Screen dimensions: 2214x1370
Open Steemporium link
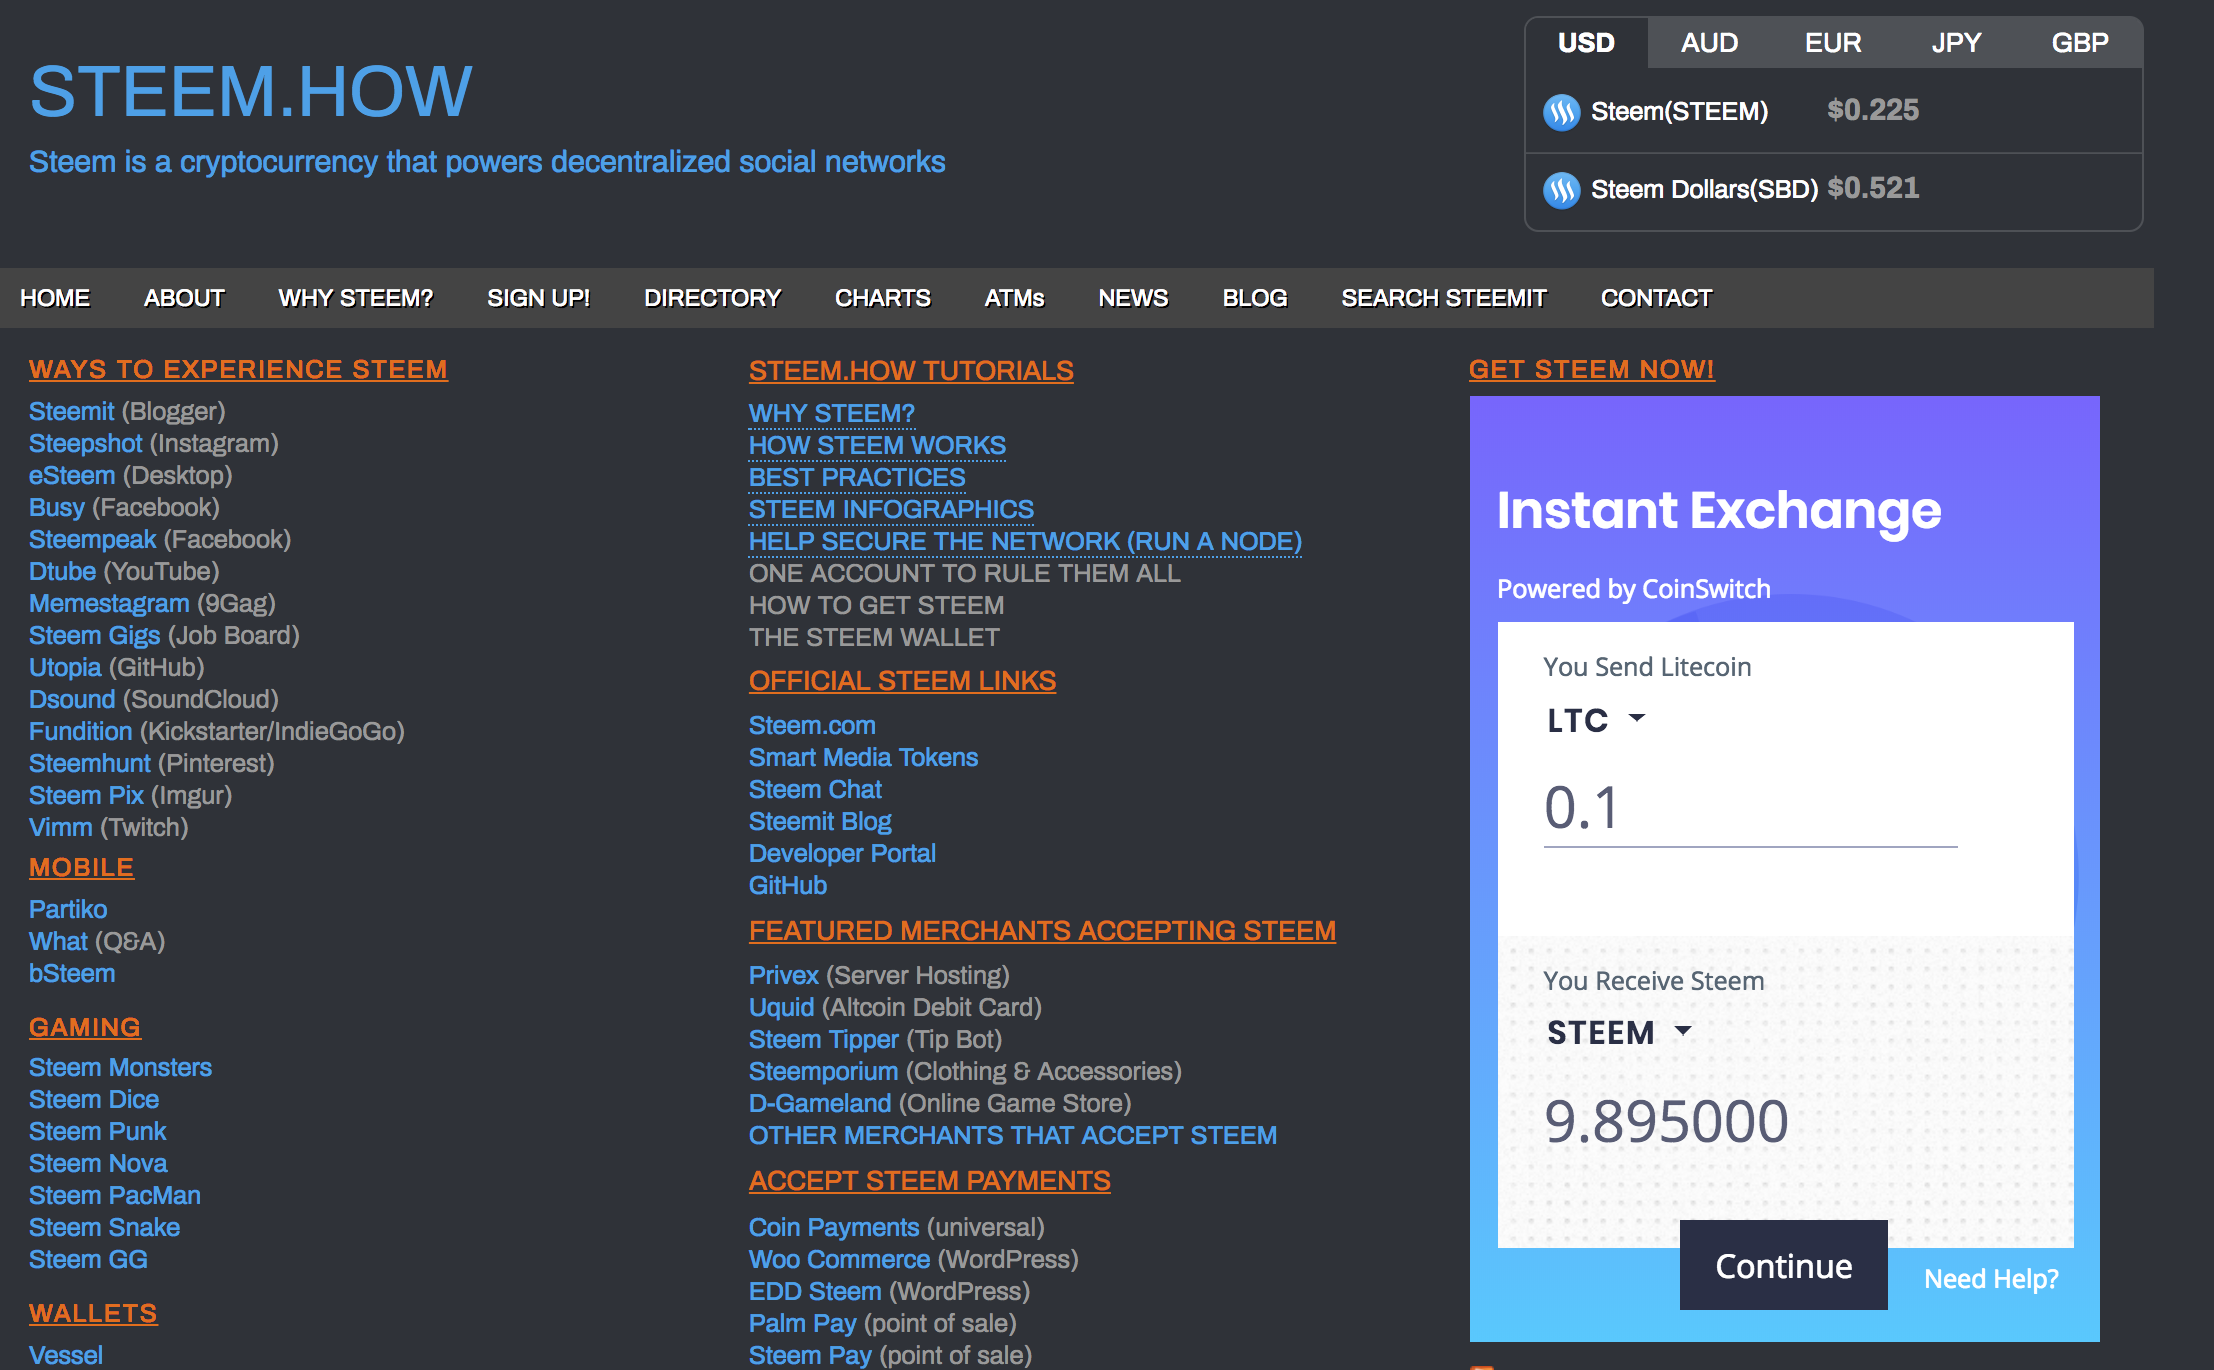(x=824, y=1072)
